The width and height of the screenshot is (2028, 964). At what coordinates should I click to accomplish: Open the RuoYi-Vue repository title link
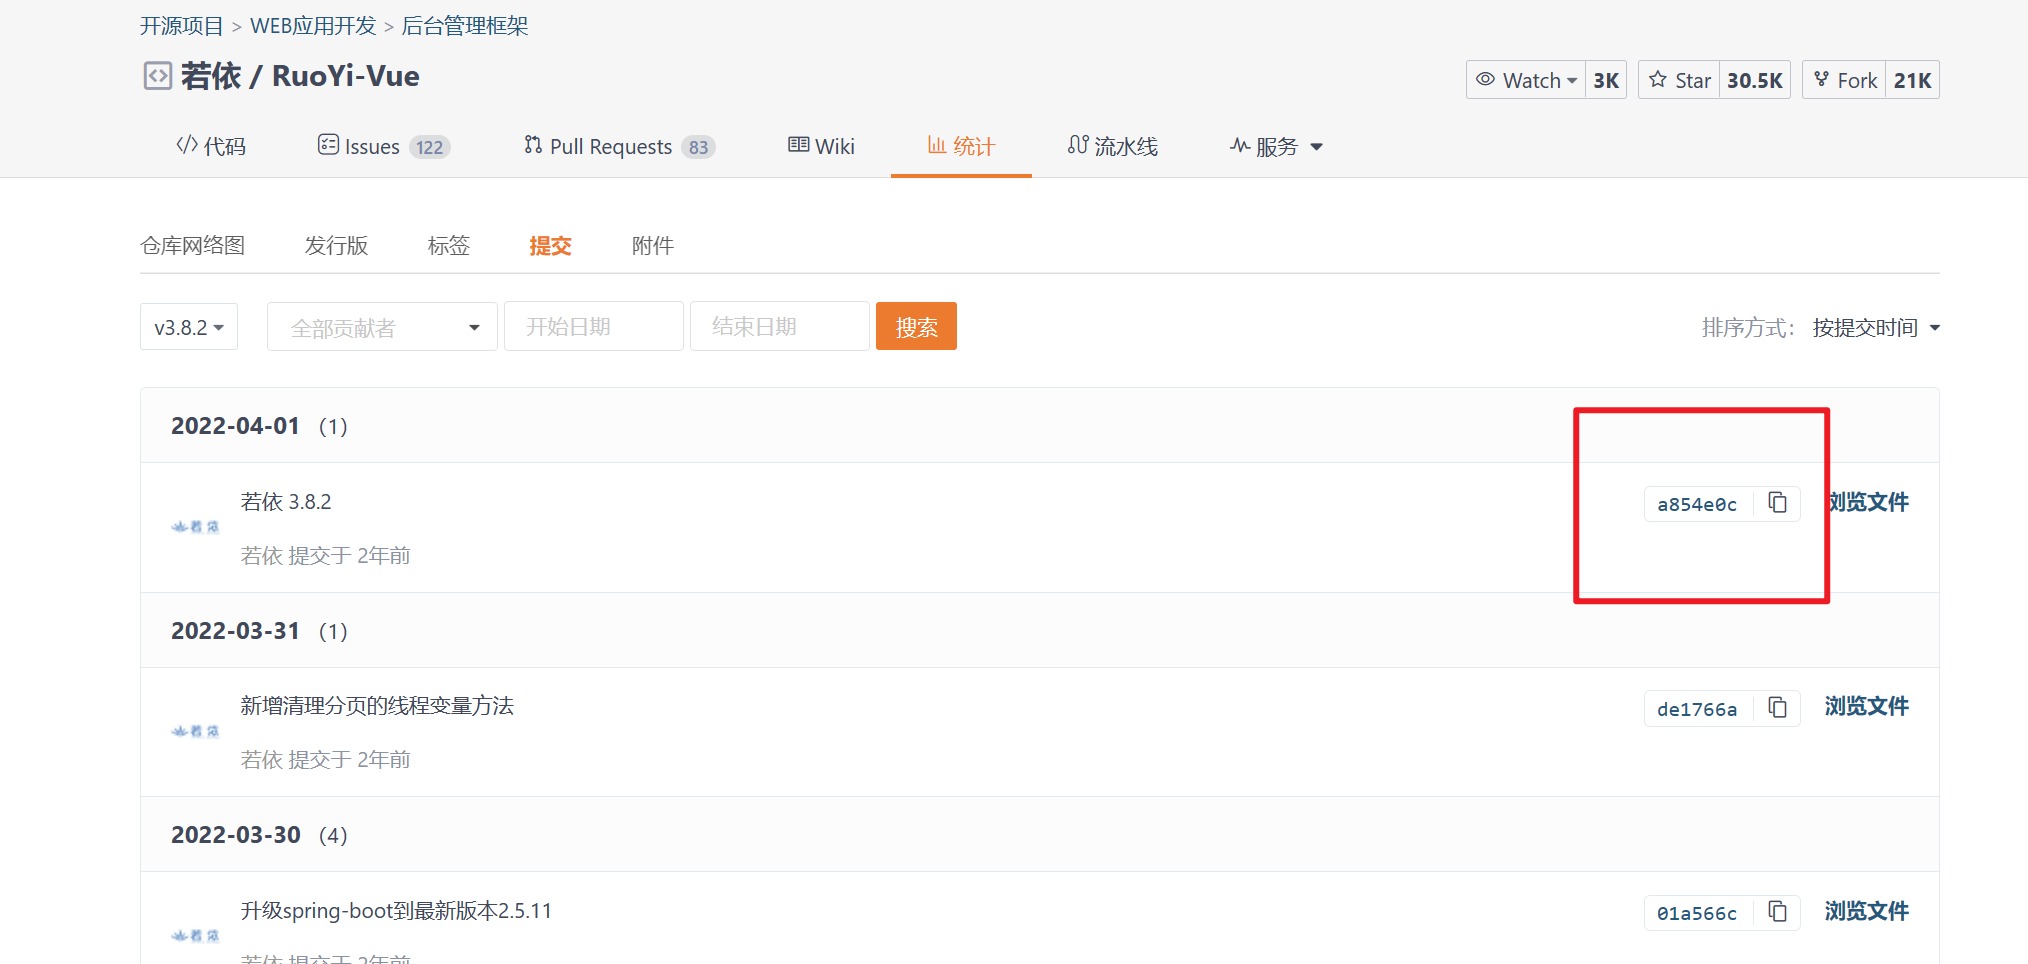pos(346,76)
